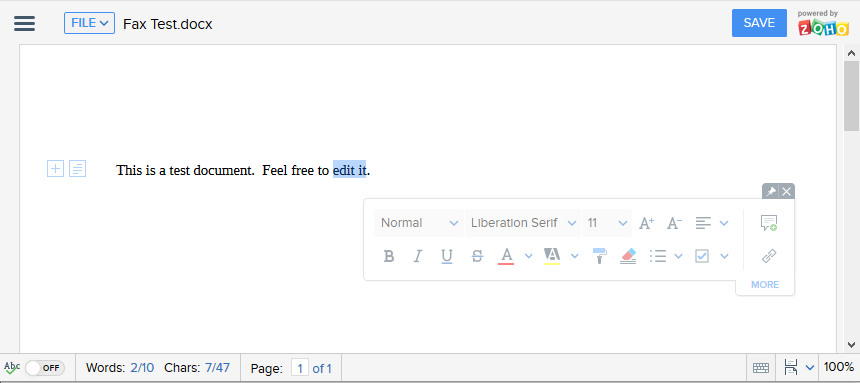
Task: Click the Abc spell check icon
Action: 12,367
